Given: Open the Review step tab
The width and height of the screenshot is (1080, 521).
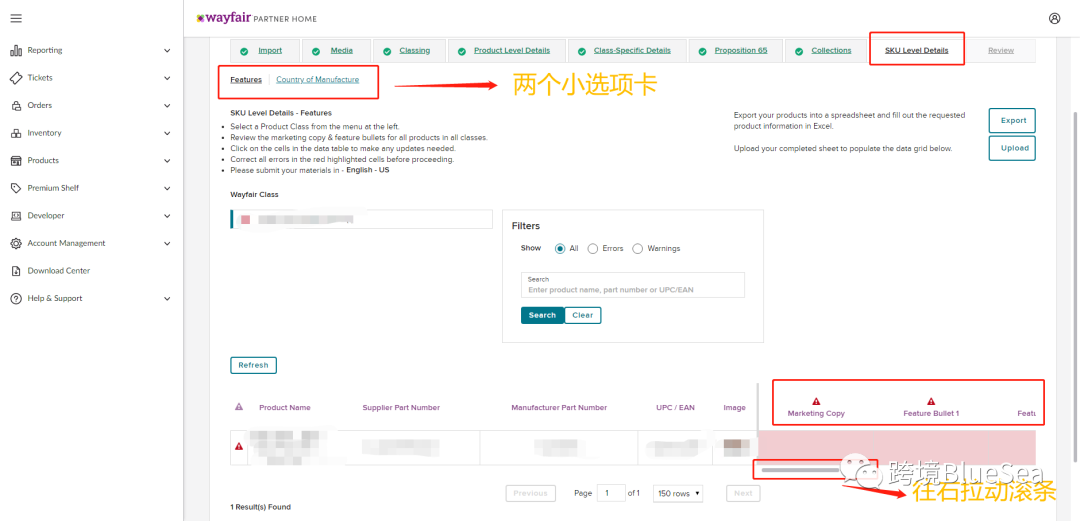Looking at the screenshot, I should click(x=1001, y=50).
